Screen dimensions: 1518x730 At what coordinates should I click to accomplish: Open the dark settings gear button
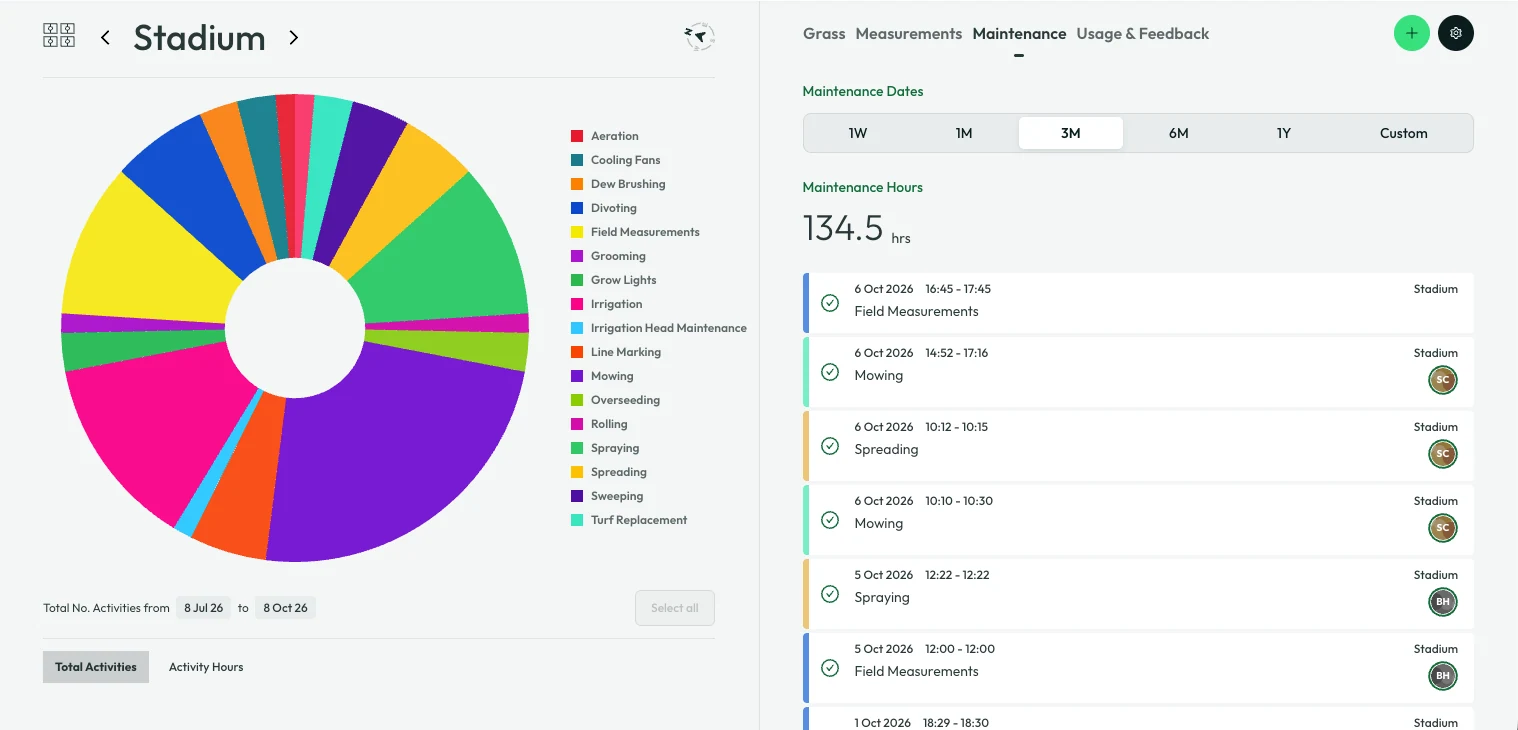[x=1455, y=33]
